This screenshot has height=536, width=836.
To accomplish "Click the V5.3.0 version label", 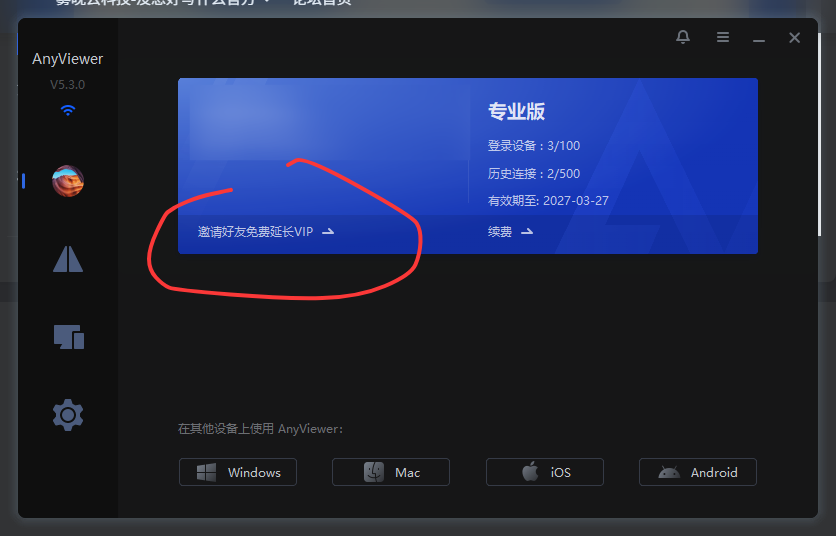I will click(x=68, y=85).
